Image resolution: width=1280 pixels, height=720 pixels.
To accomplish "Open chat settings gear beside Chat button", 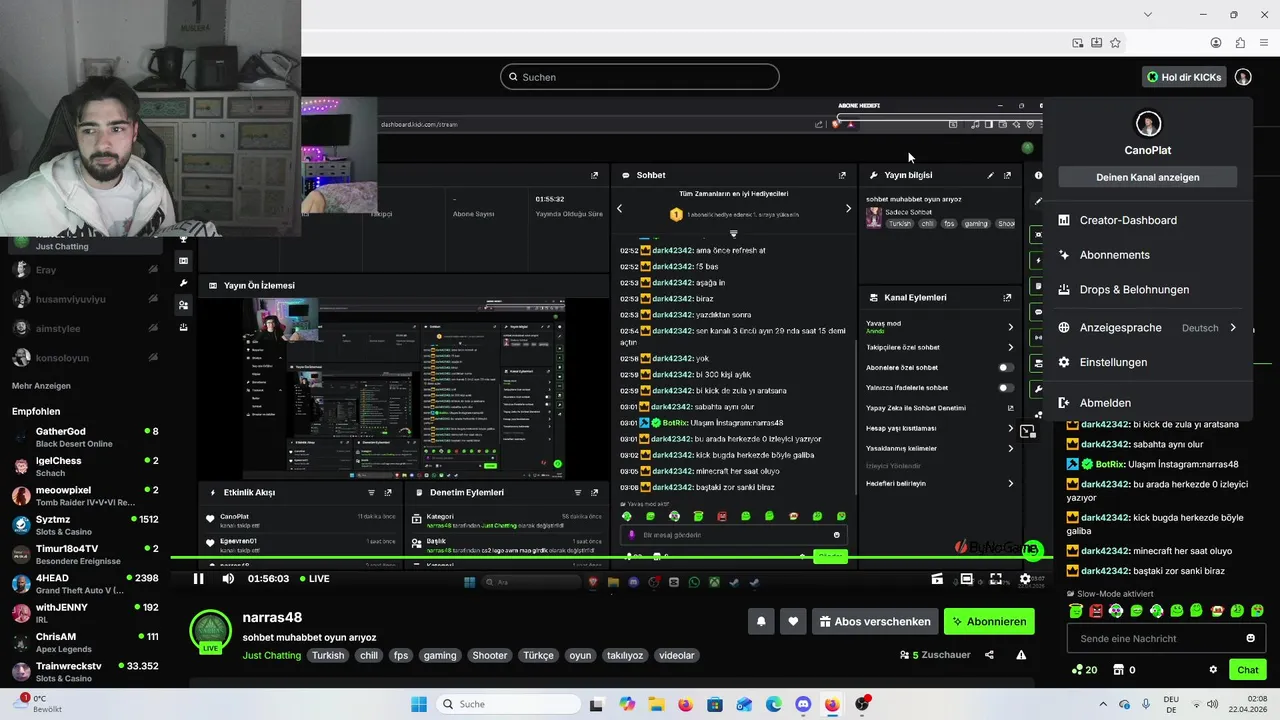I will (1213, 670).
